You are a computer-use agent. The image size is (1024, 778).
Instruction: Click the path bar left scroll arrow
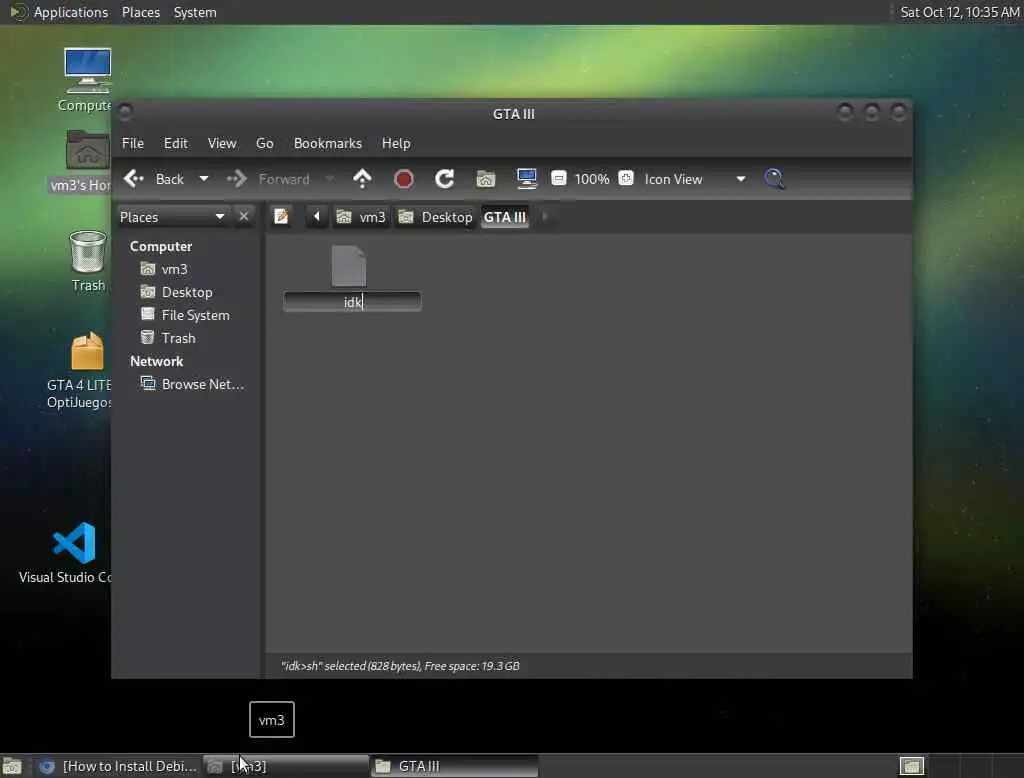tap(317, 216)
